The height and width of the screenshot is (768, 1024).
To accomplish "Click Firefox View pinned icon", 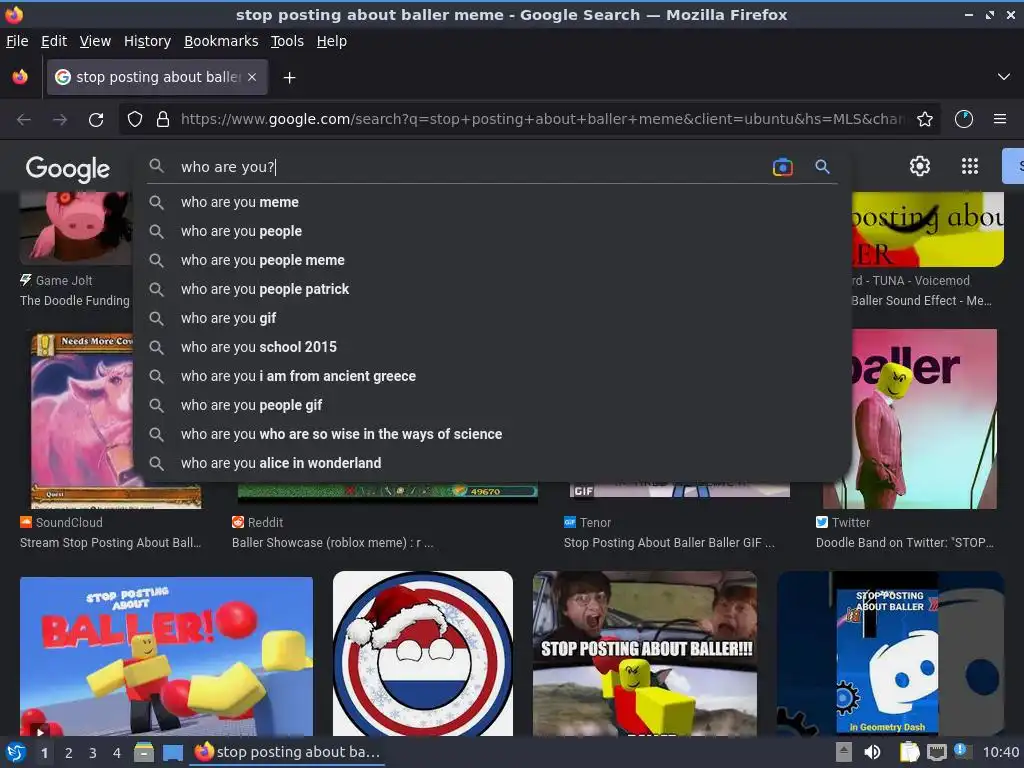I will [20, 77].
